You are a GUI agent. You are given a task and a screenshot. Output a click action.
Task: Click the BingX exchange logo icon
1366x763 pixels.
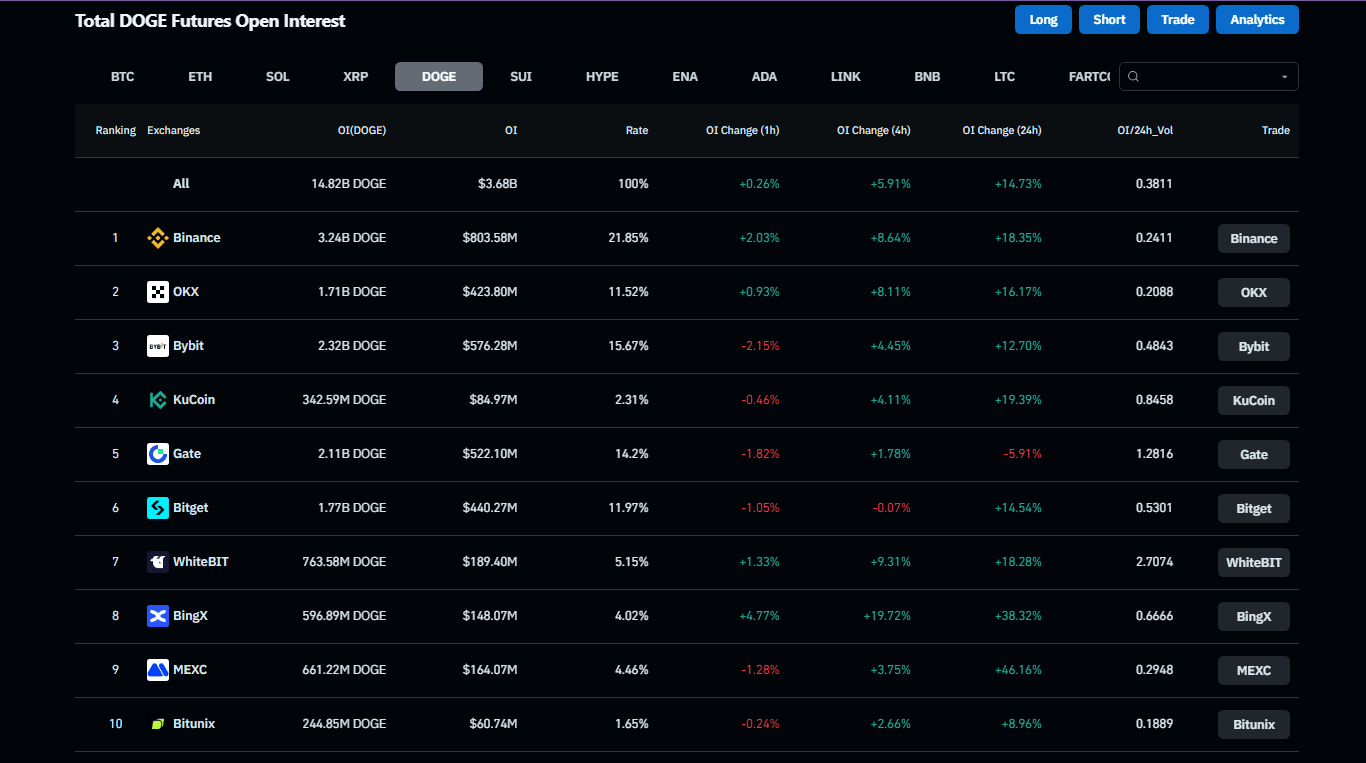click(x=158, y=616)
